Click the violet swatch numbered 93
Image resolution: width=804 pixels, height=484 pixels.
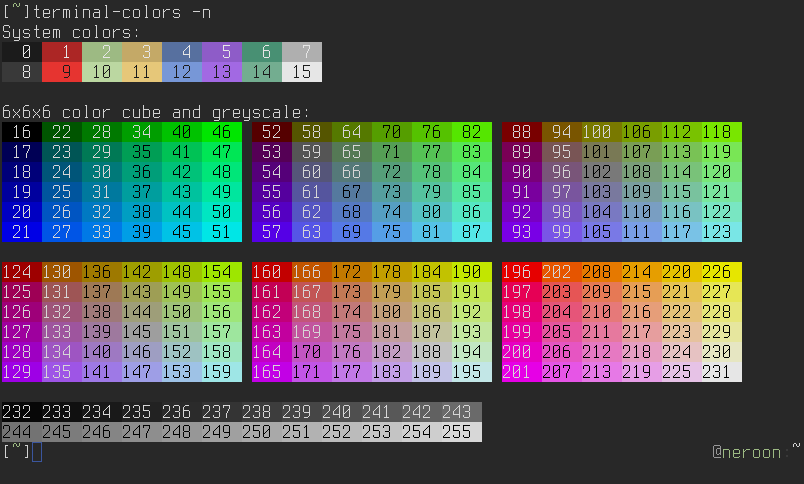coord(522,232)
